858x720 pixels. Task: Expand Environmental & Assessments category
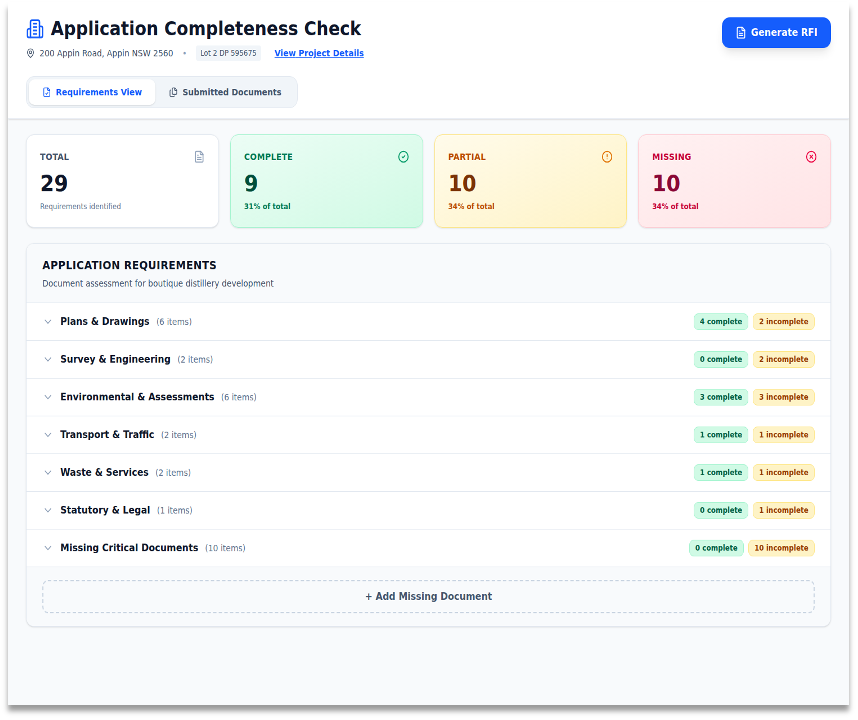click(137, 397)
